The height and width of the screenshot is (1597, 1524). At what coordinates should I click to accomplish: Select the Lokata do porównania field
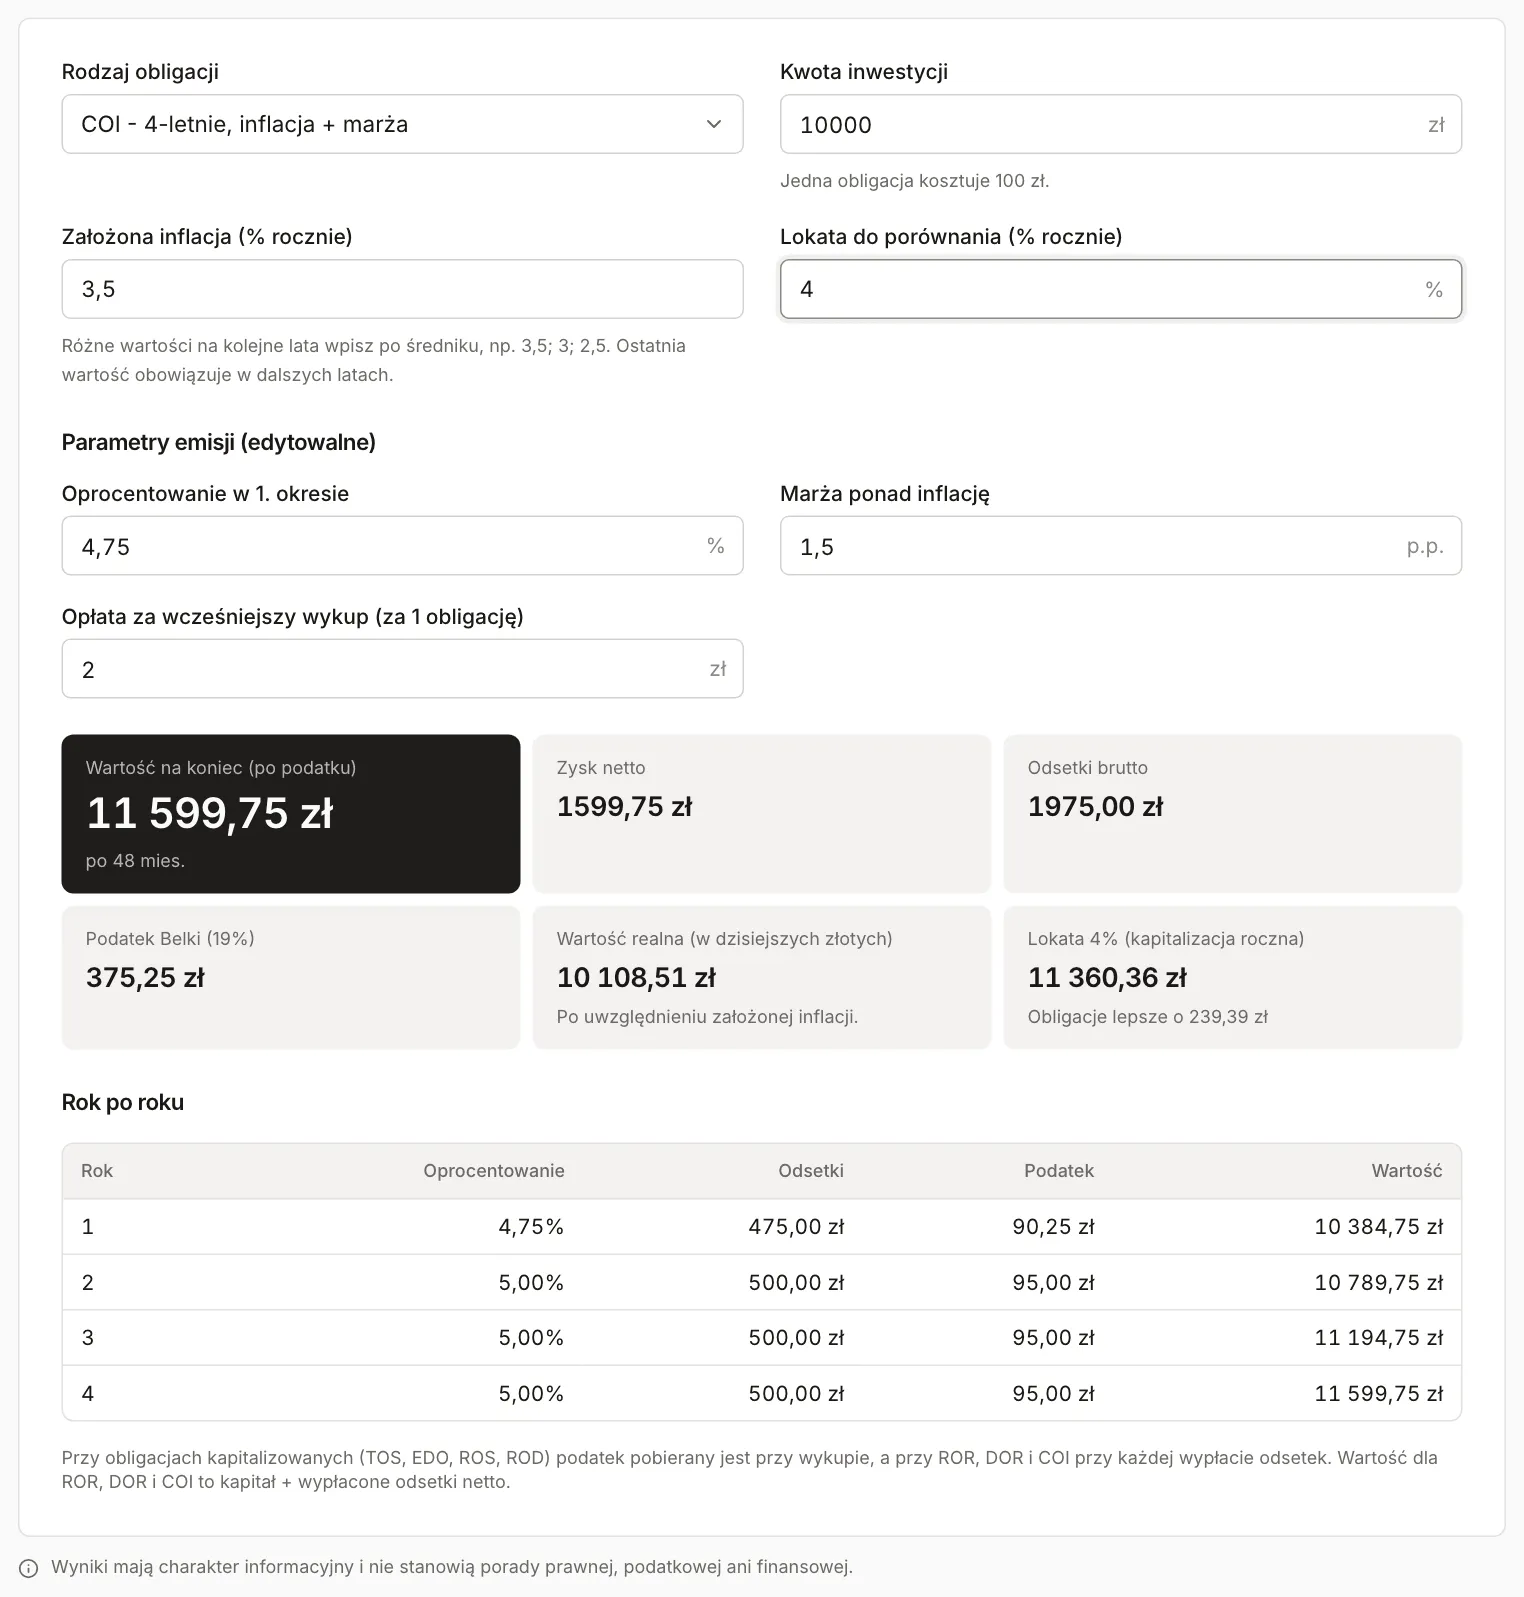[x=1121, y=289]
